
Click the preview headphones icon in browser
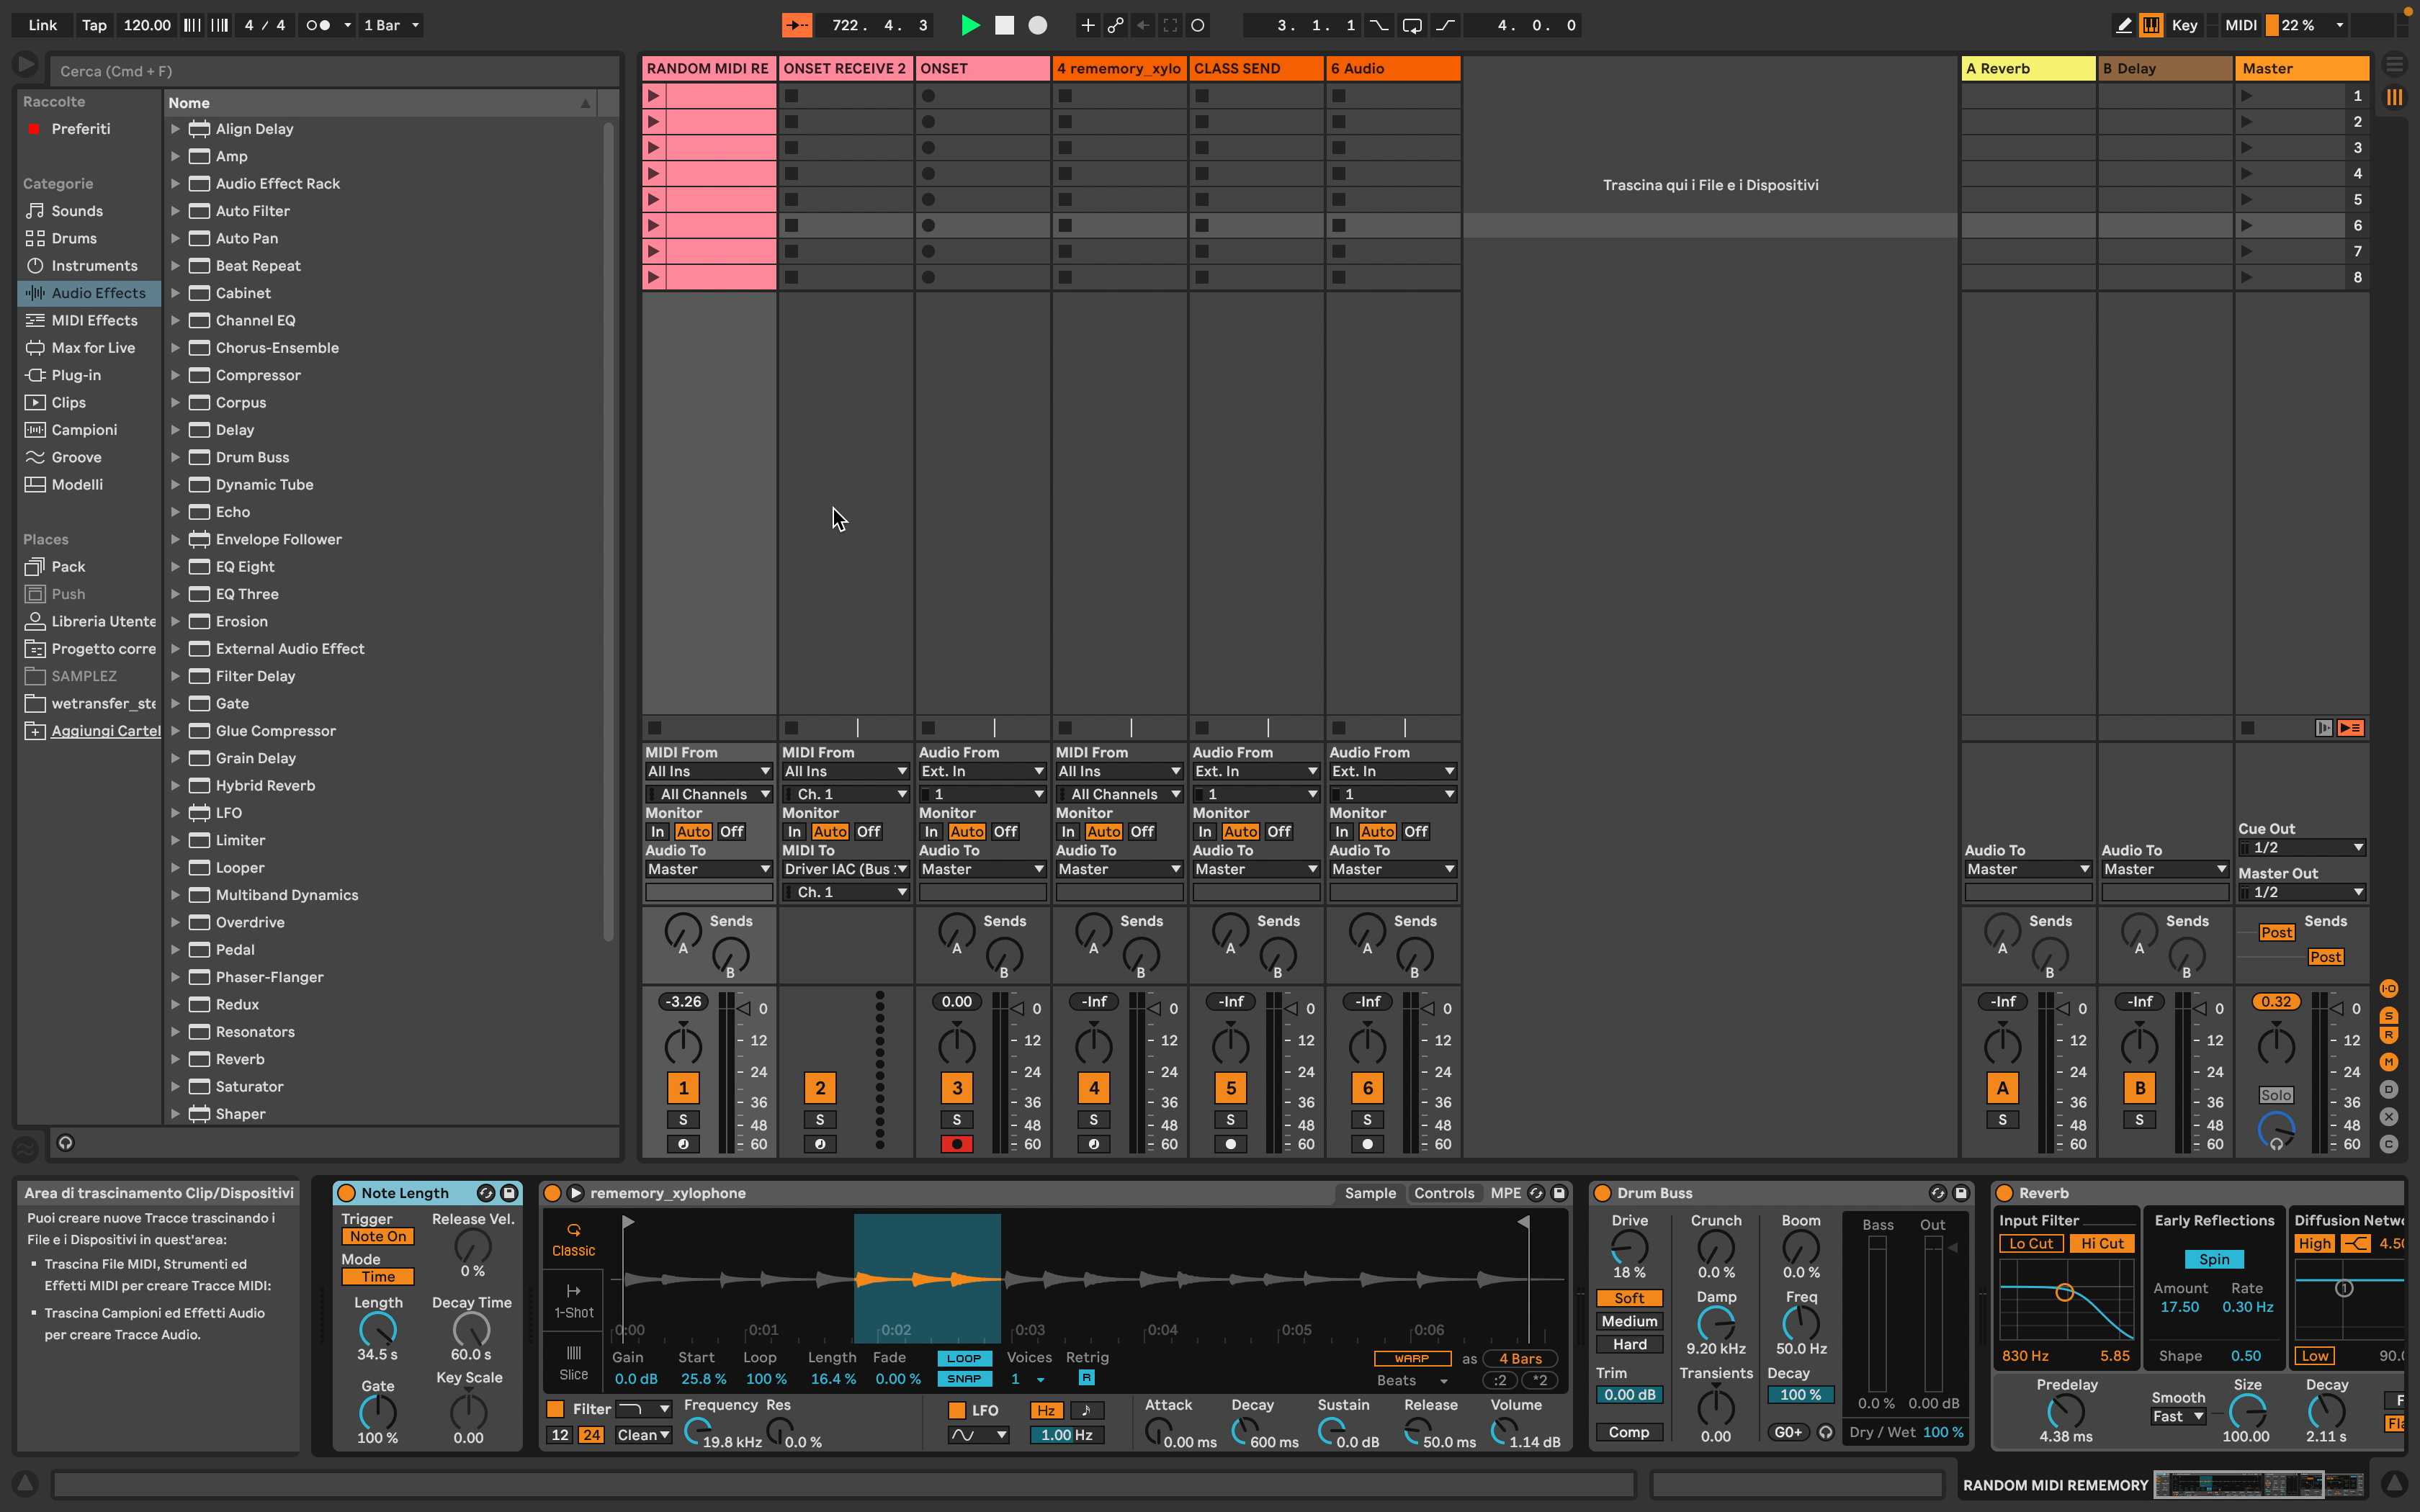[x=66, y=1142]
